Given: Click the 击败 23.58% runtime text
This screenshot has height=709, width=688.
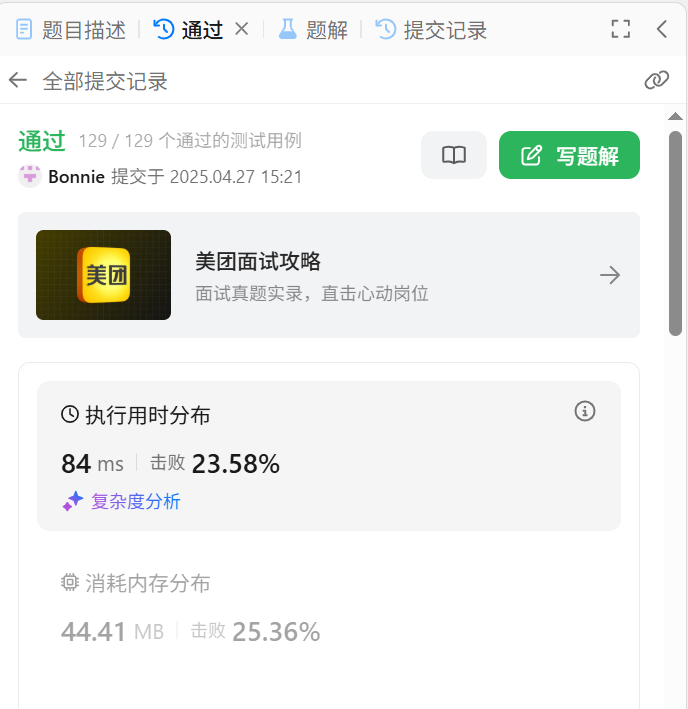Looking at the screenshot, I should click(215, 463).
